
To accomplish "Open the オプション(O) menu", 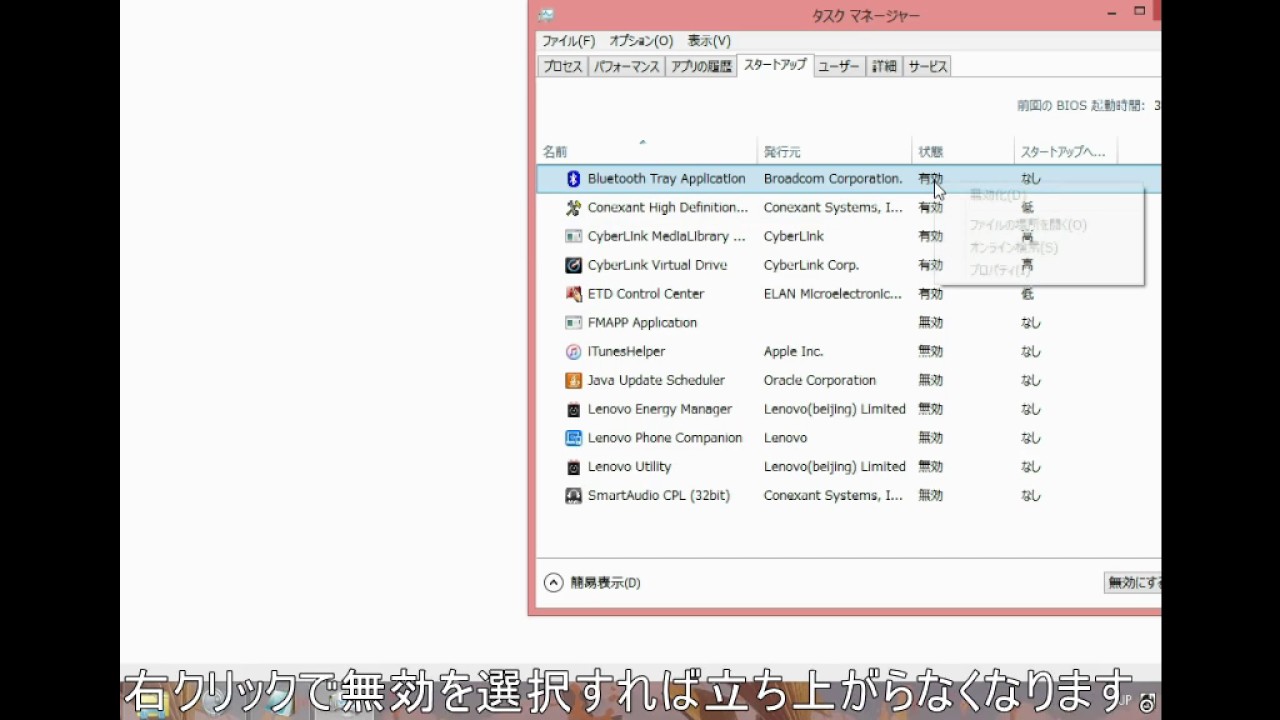I will click(x=641, y=41).
